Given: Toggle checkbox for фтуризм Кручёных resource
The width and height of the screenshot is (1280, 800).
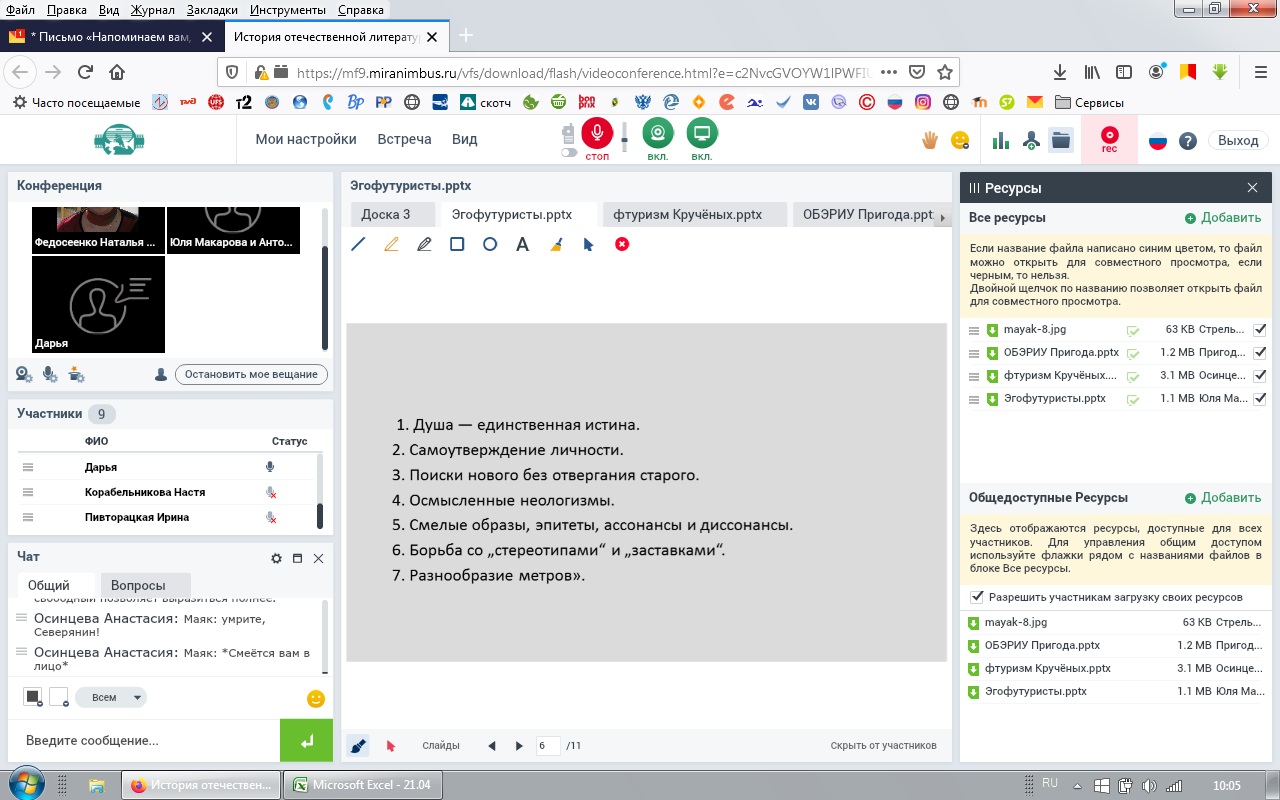Looking at the screenshot, I should point(1260,375).
